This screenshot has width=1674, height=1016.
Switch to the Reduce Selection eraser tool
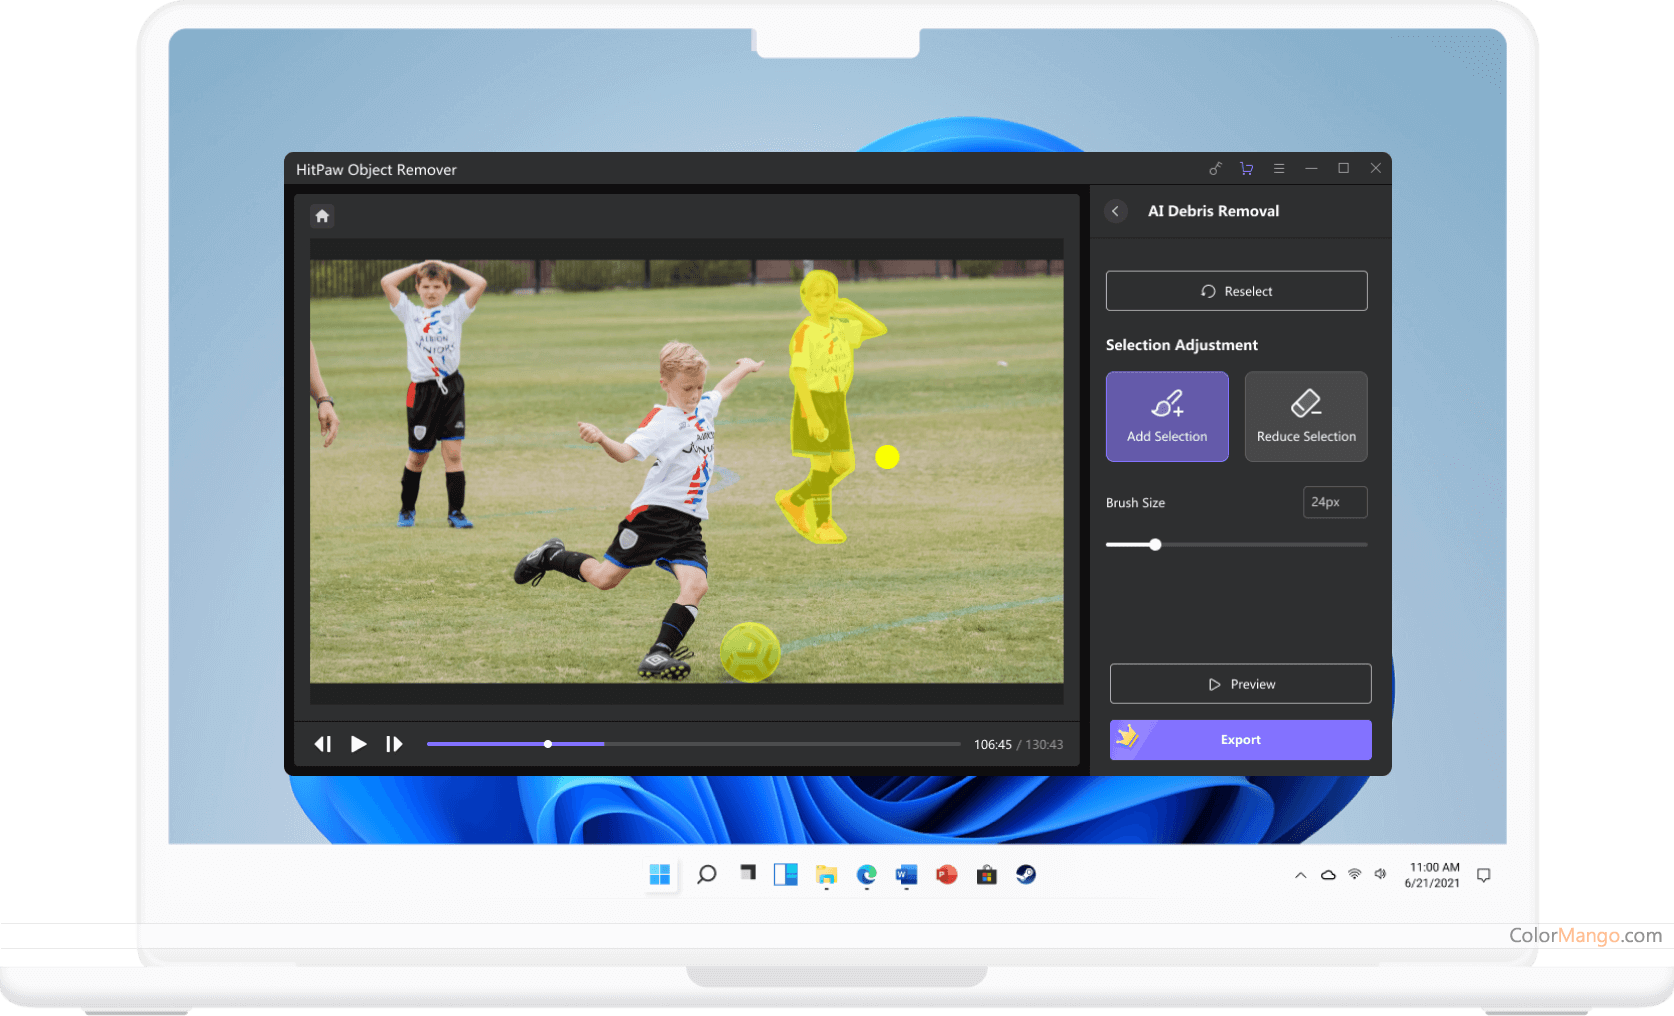coord(1306,416)
